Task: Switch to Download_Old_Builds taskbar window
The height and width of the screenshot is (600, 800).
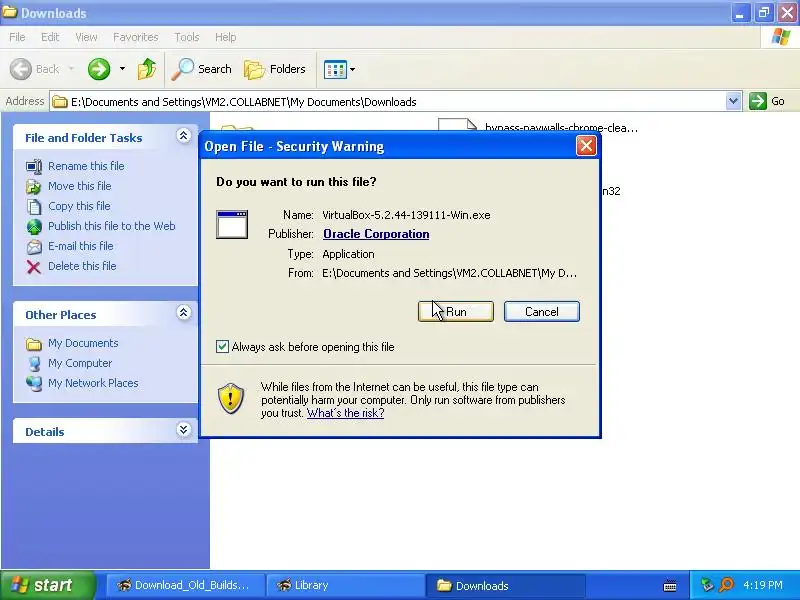Action: click(185, 585)
